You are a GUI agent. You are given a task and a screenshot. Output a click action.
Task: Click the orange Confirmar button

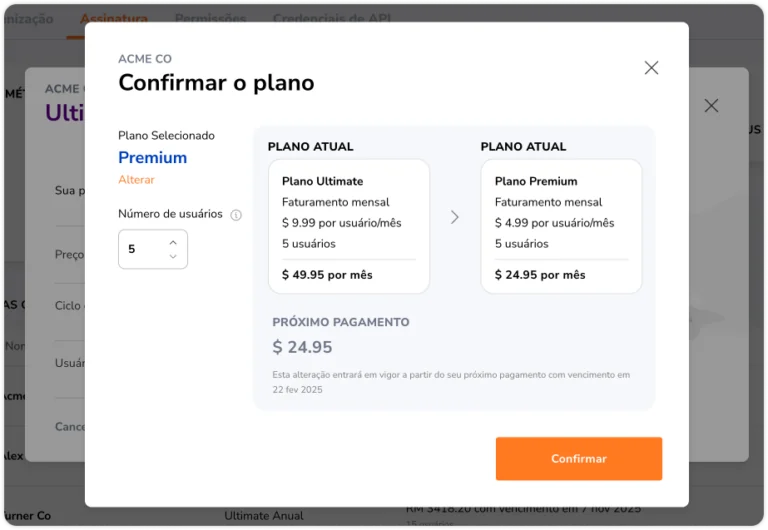[x=578, y=458]
